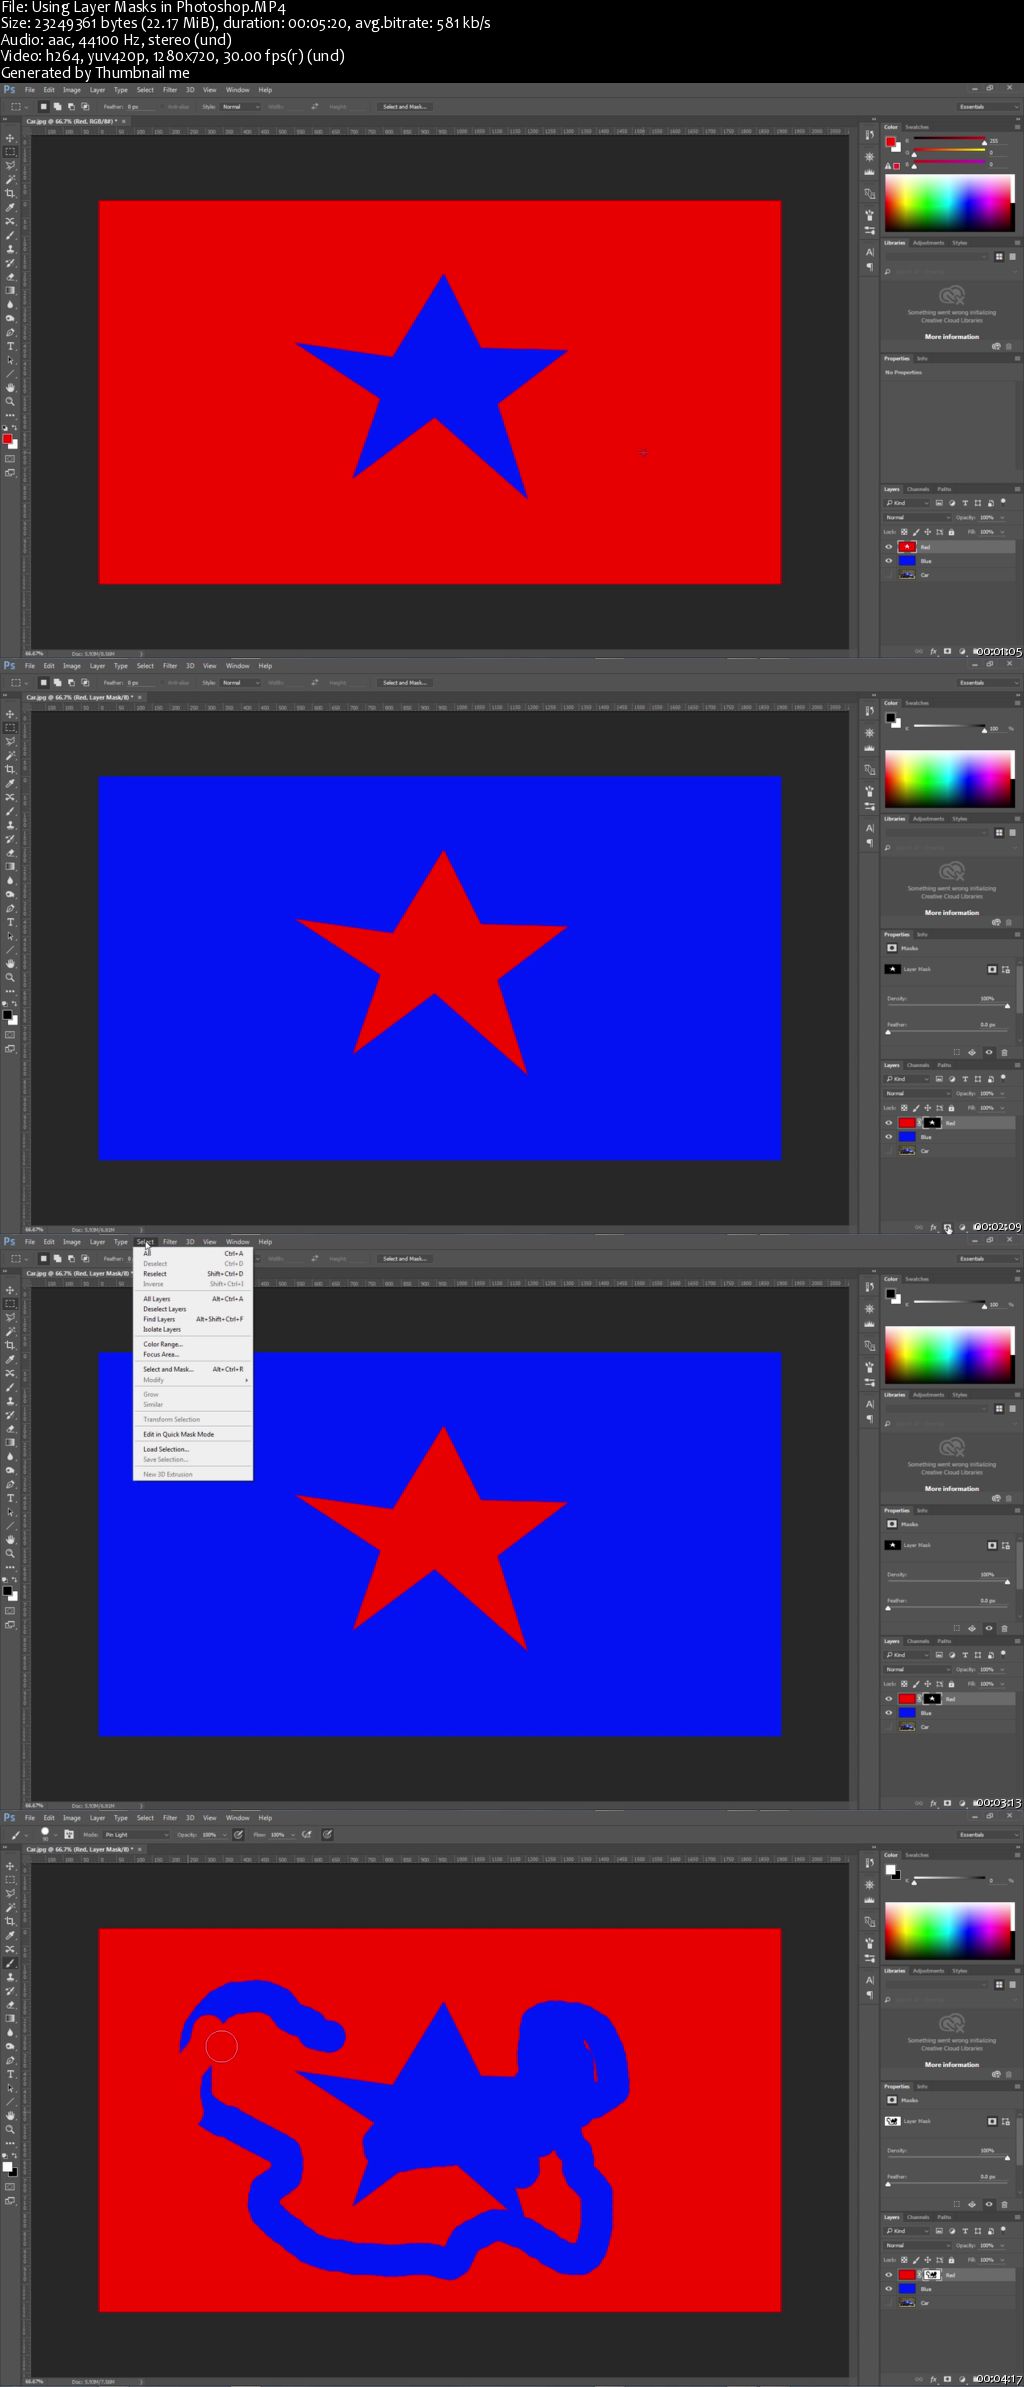Image resolution: width=1024 pixels, height=2387 pixels.
Task: Click the Density slider handle in 00:02:09 Properties
Action: 1006,1006
